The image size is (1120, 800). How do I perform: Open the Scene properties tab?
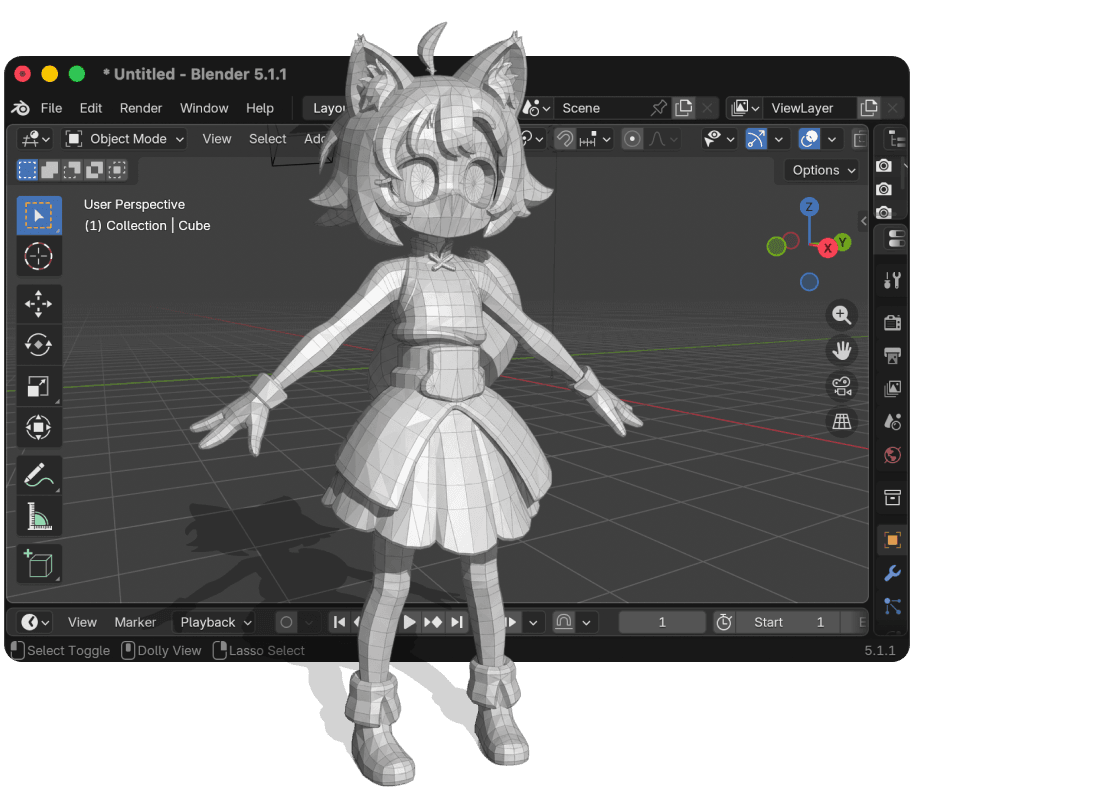(892, 421)
